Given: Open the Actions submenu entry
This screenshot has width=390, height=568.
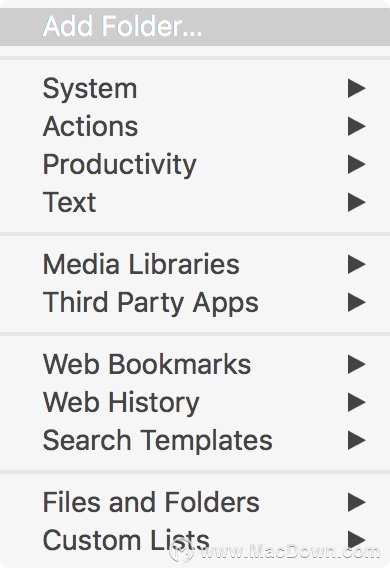Looking at the screenshot, I should pyautogui.click(x=195, y=126).
